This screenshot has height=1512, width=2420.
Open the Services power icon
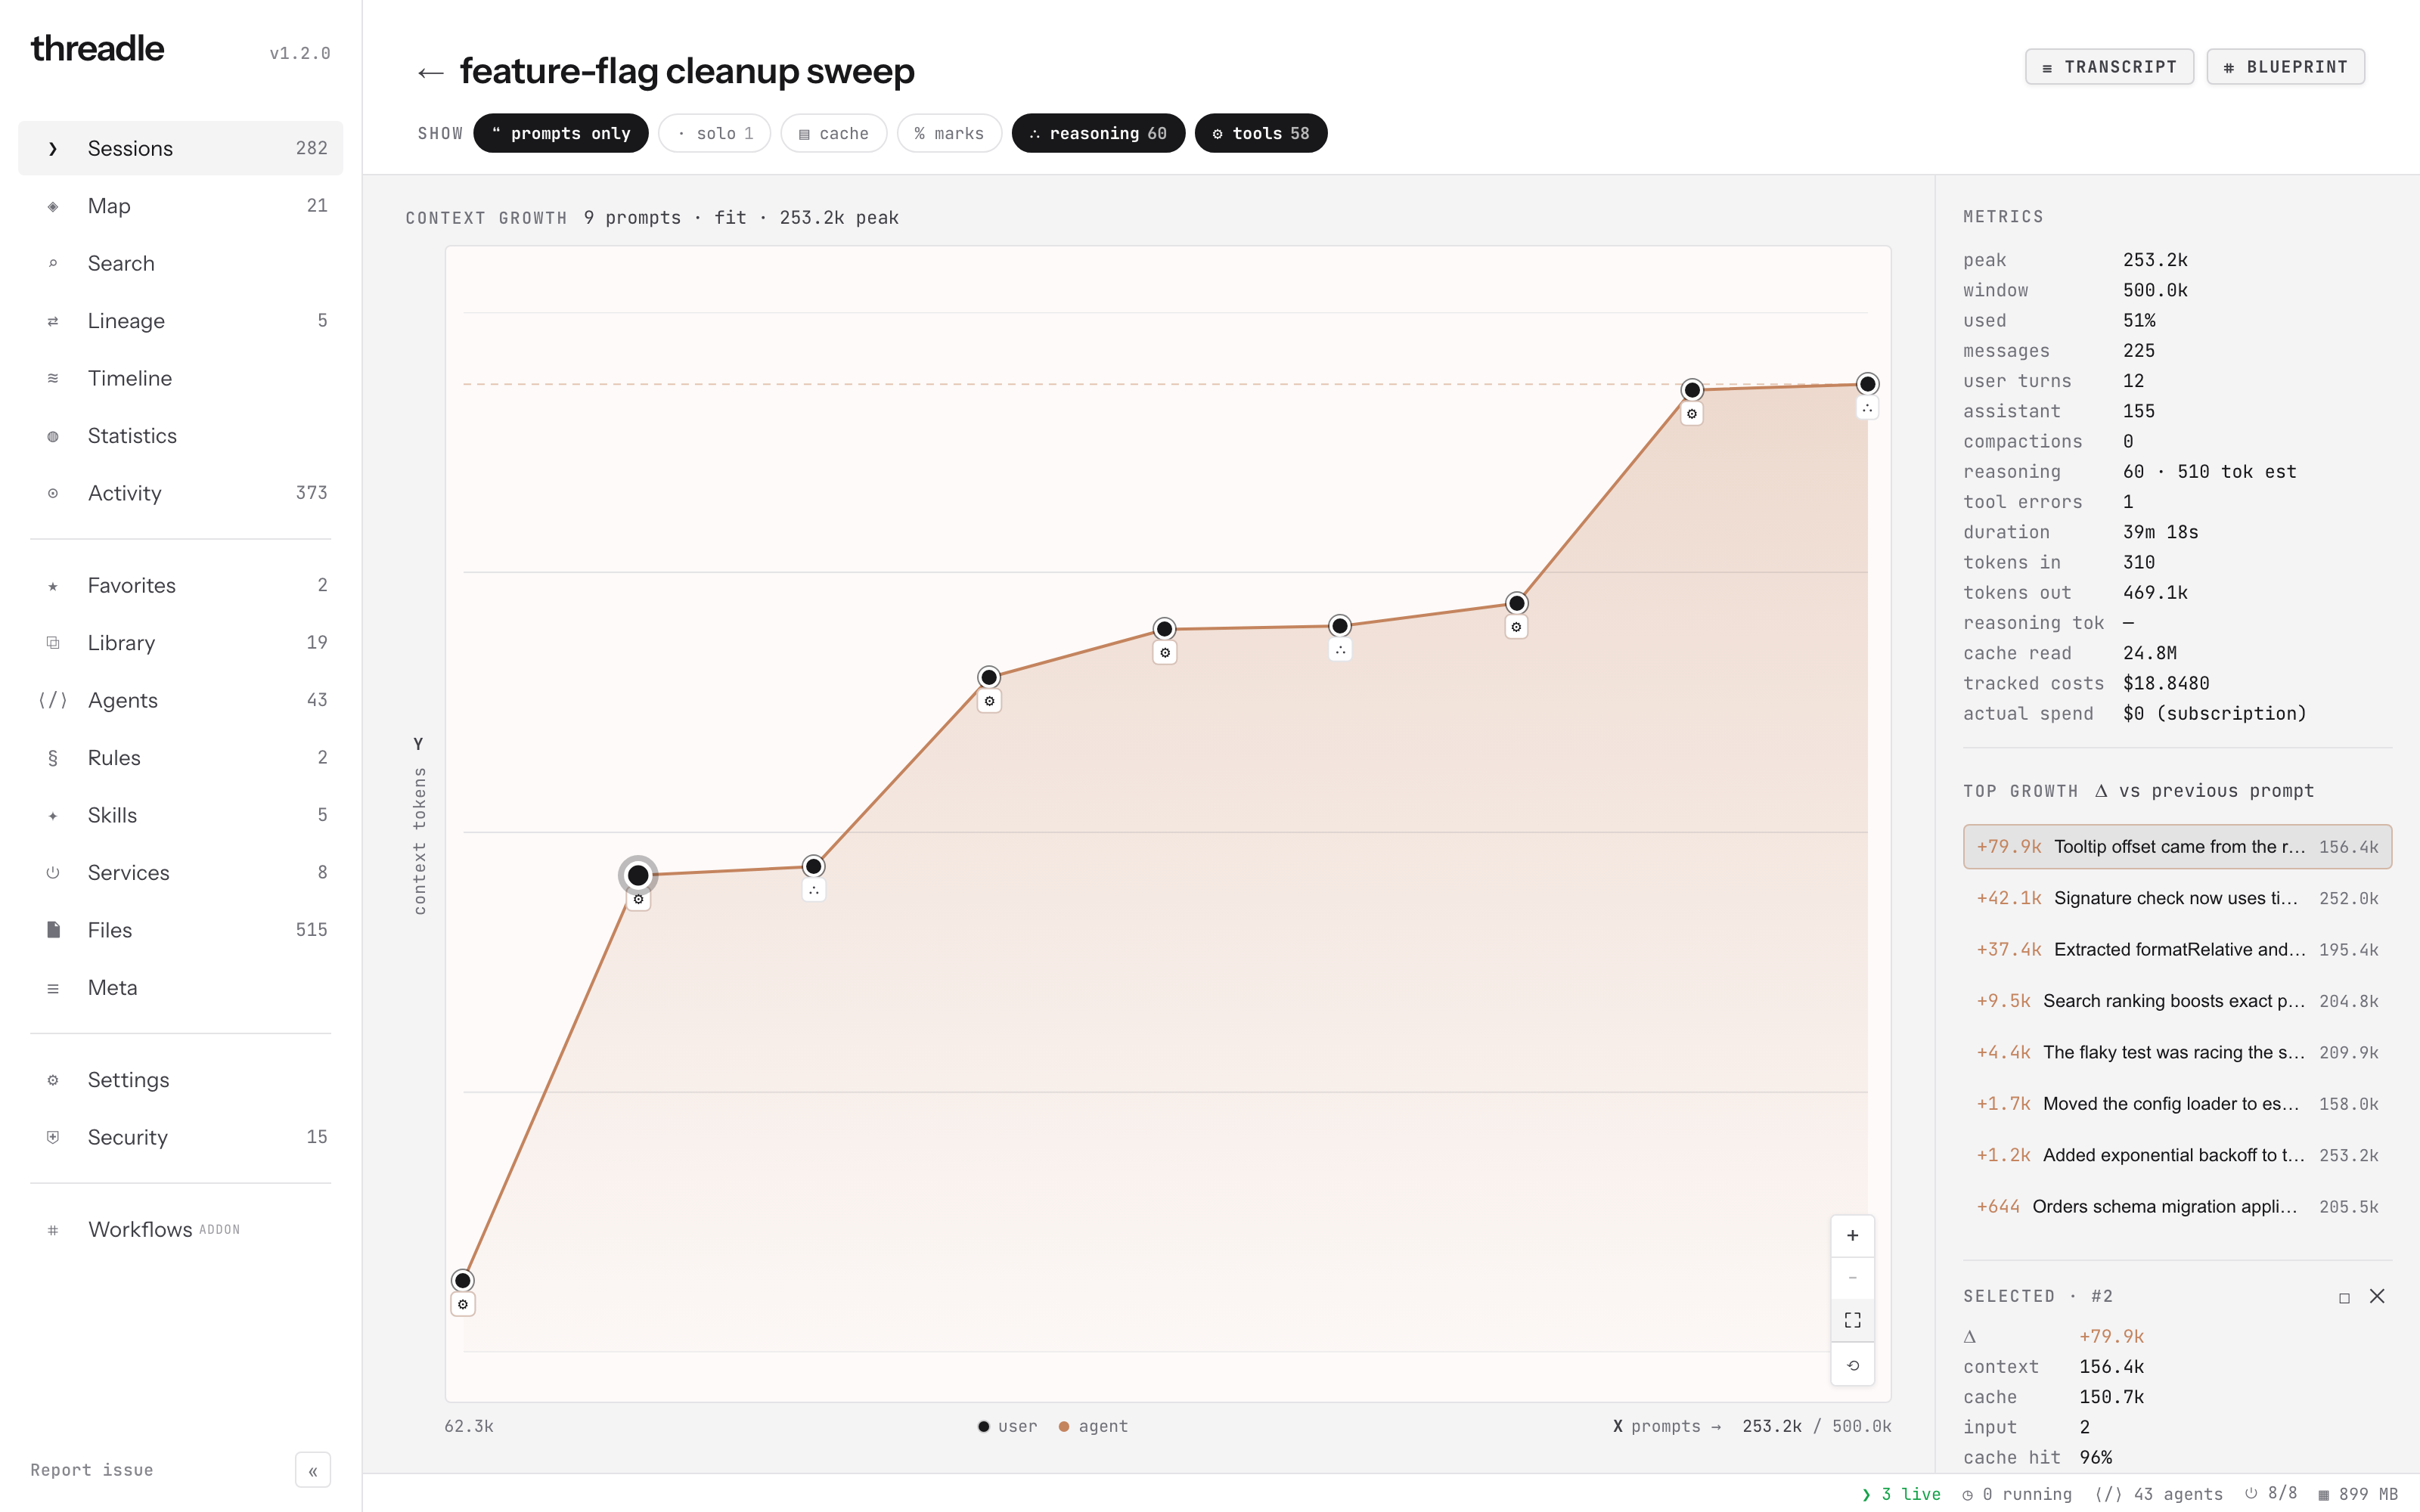pyautogui.click(x=53, y=873)
